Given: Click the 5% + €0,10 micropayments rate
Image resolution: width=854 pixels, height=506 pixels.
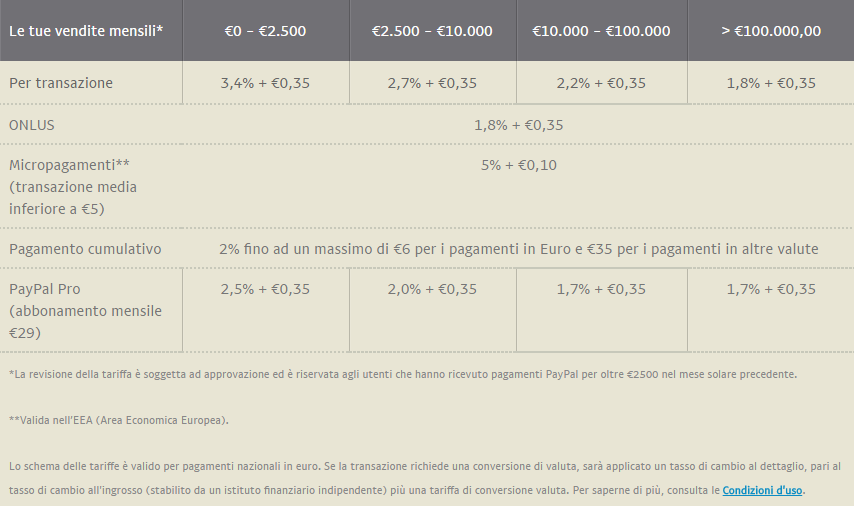Looking at the screenshot, I should (518, 165).
